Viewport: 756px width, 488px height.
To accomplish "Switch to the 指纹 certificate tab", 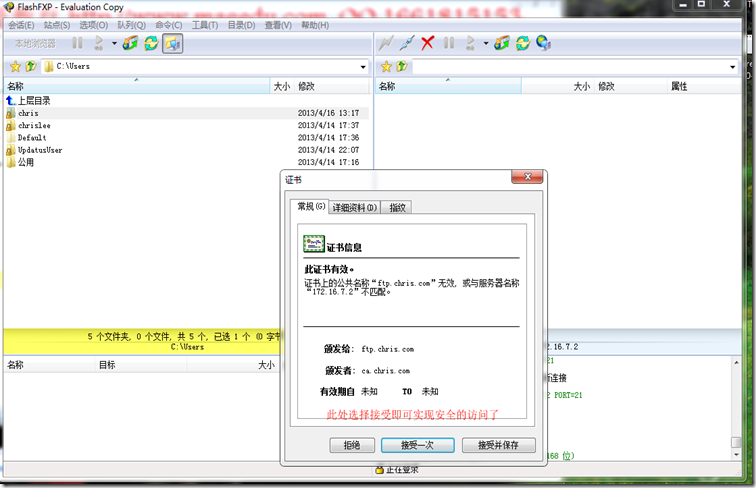I will (397, 207).
